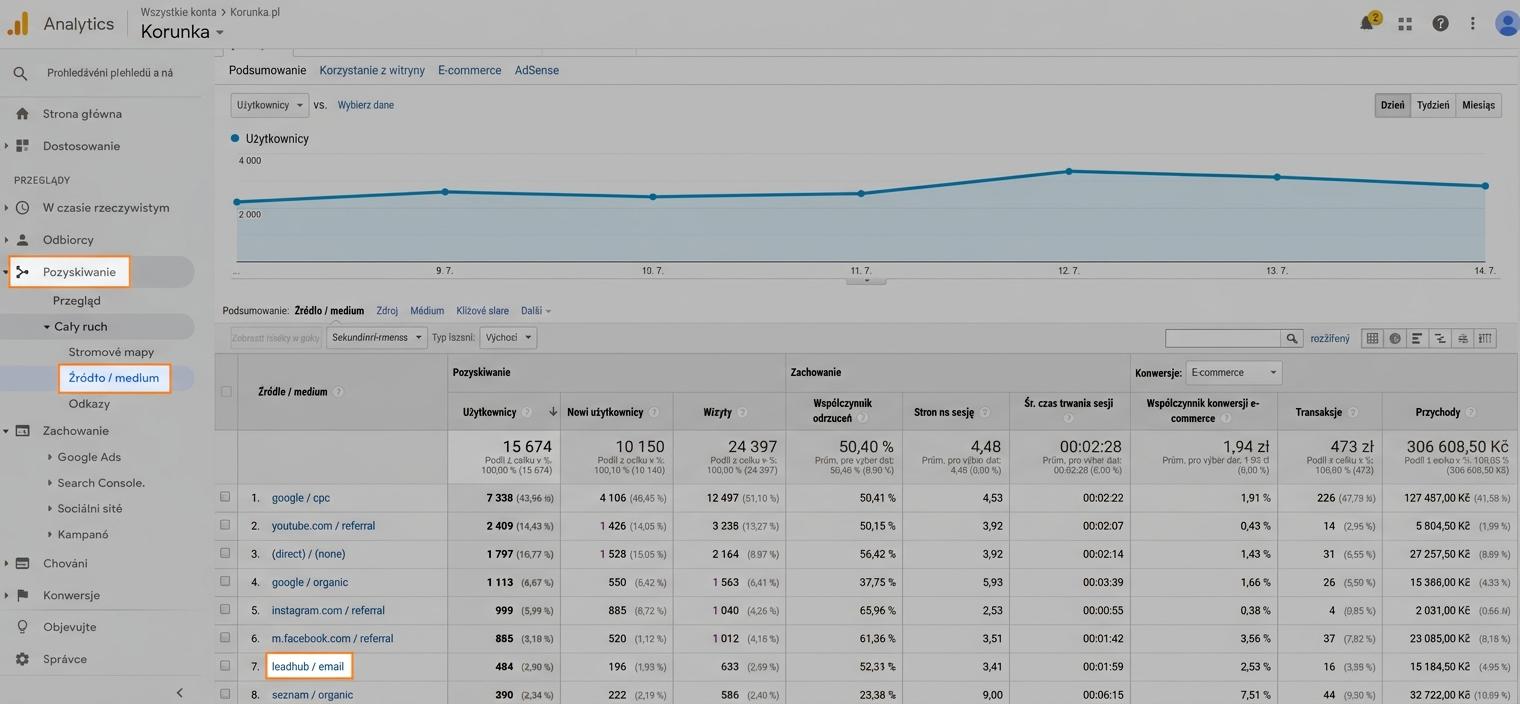Image resolution: width=1520 pixels, height=704 pixels.
Task: Check the instagram.com / referral row checkbox
Action: tap(225, 609)
